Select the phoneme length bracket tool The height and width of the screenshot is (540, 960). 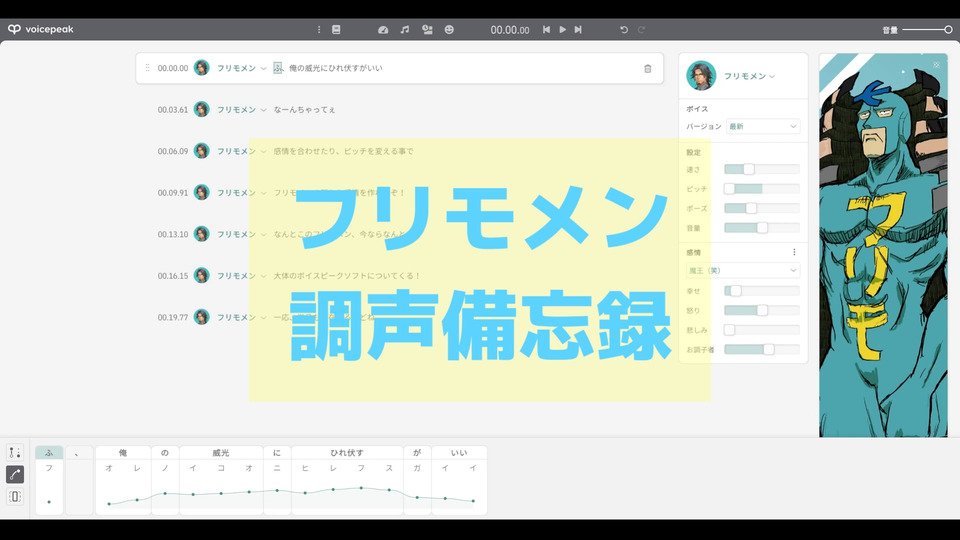click(15, 497)
